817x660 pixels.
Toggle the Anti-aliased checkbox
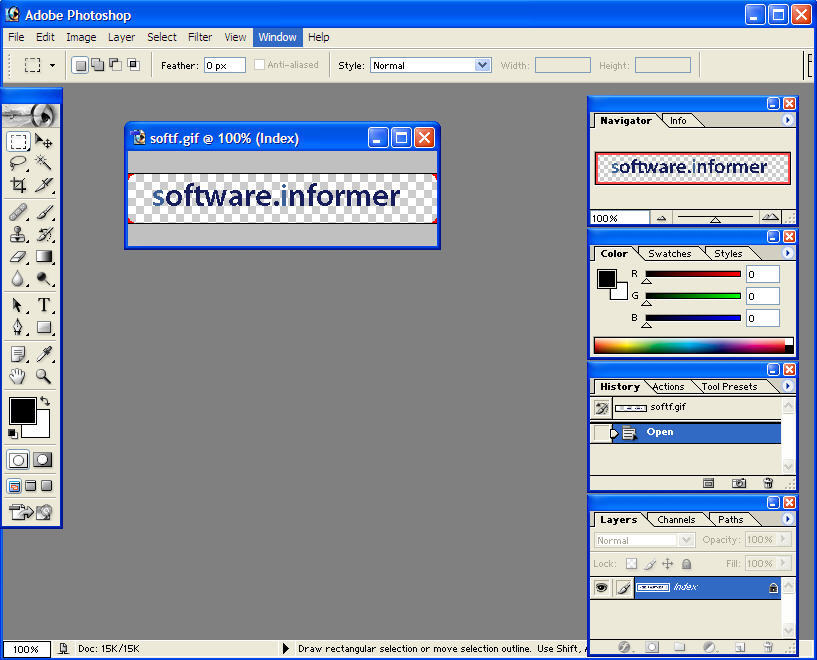(x=259, y=65)
